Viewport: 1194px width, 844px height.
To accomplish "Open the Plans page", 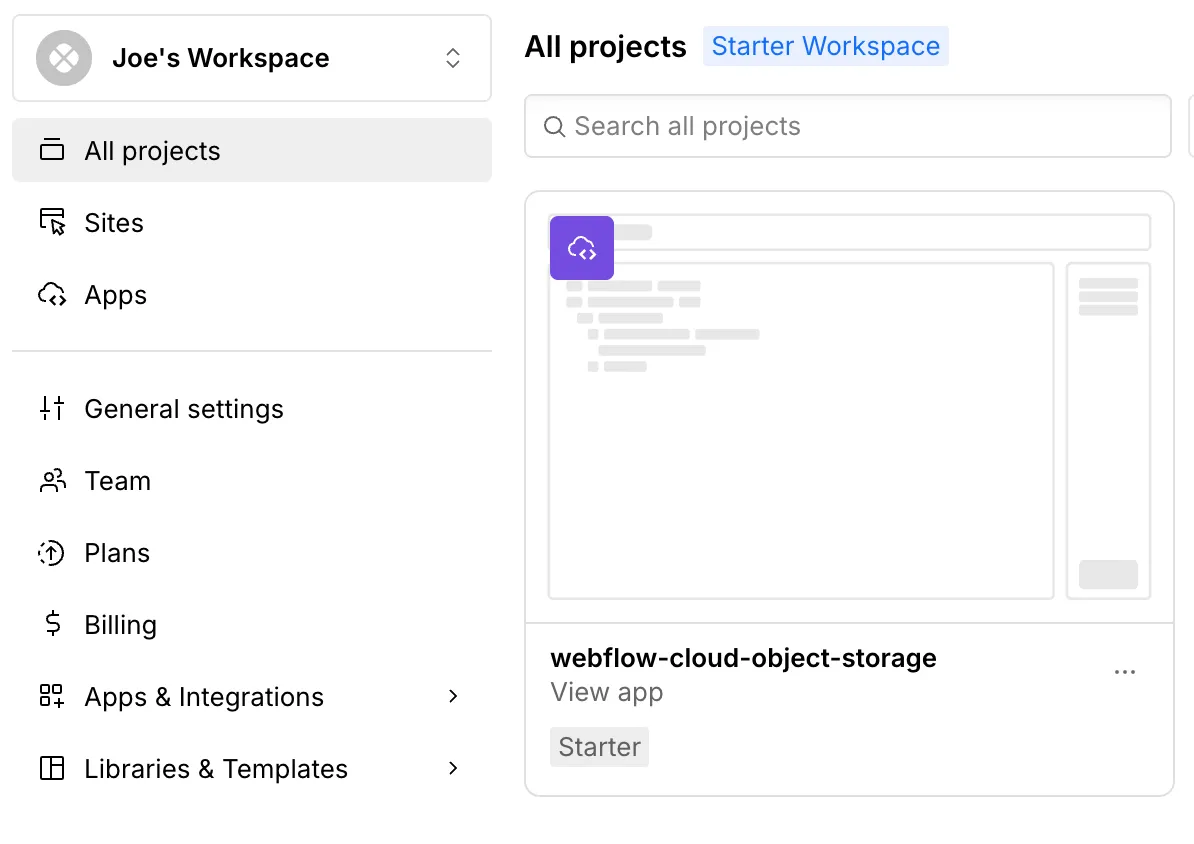I will tap(251, 552).
